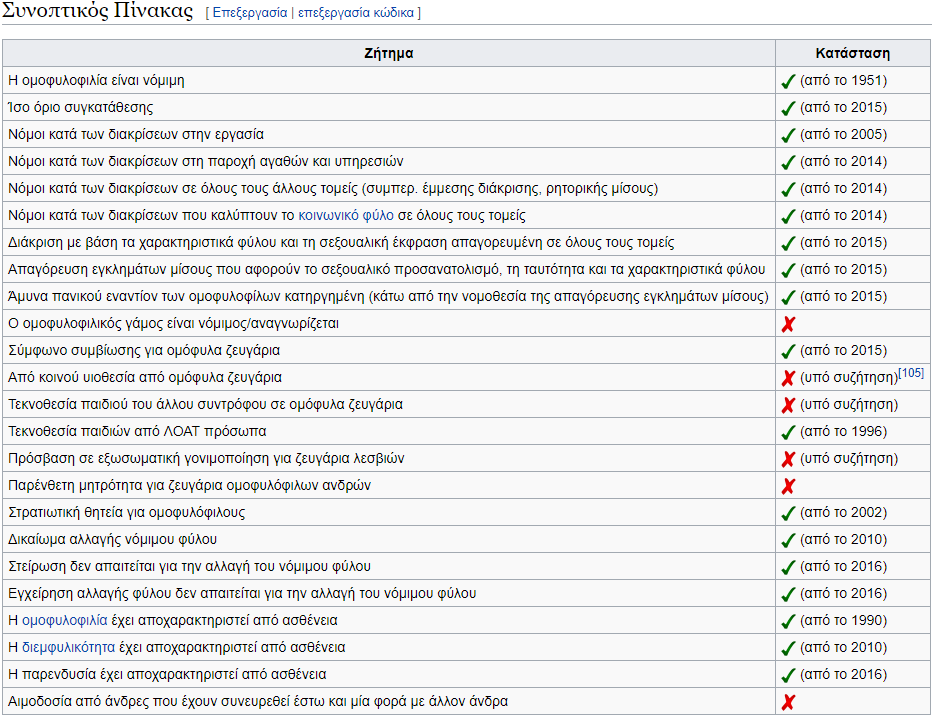This screenshot has width=932, height=719.
Task: Click the cell Τεκνοθεσία παιδιών από ΛΟΑΤ πρόσωπα
Action: (x=389, y=431)
